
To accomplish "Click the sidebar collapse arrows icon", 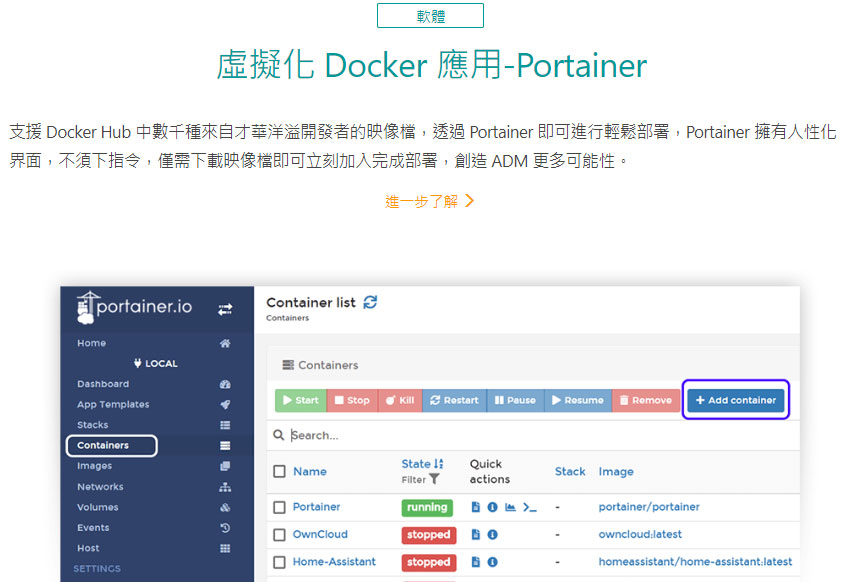I will pos(225,310).
